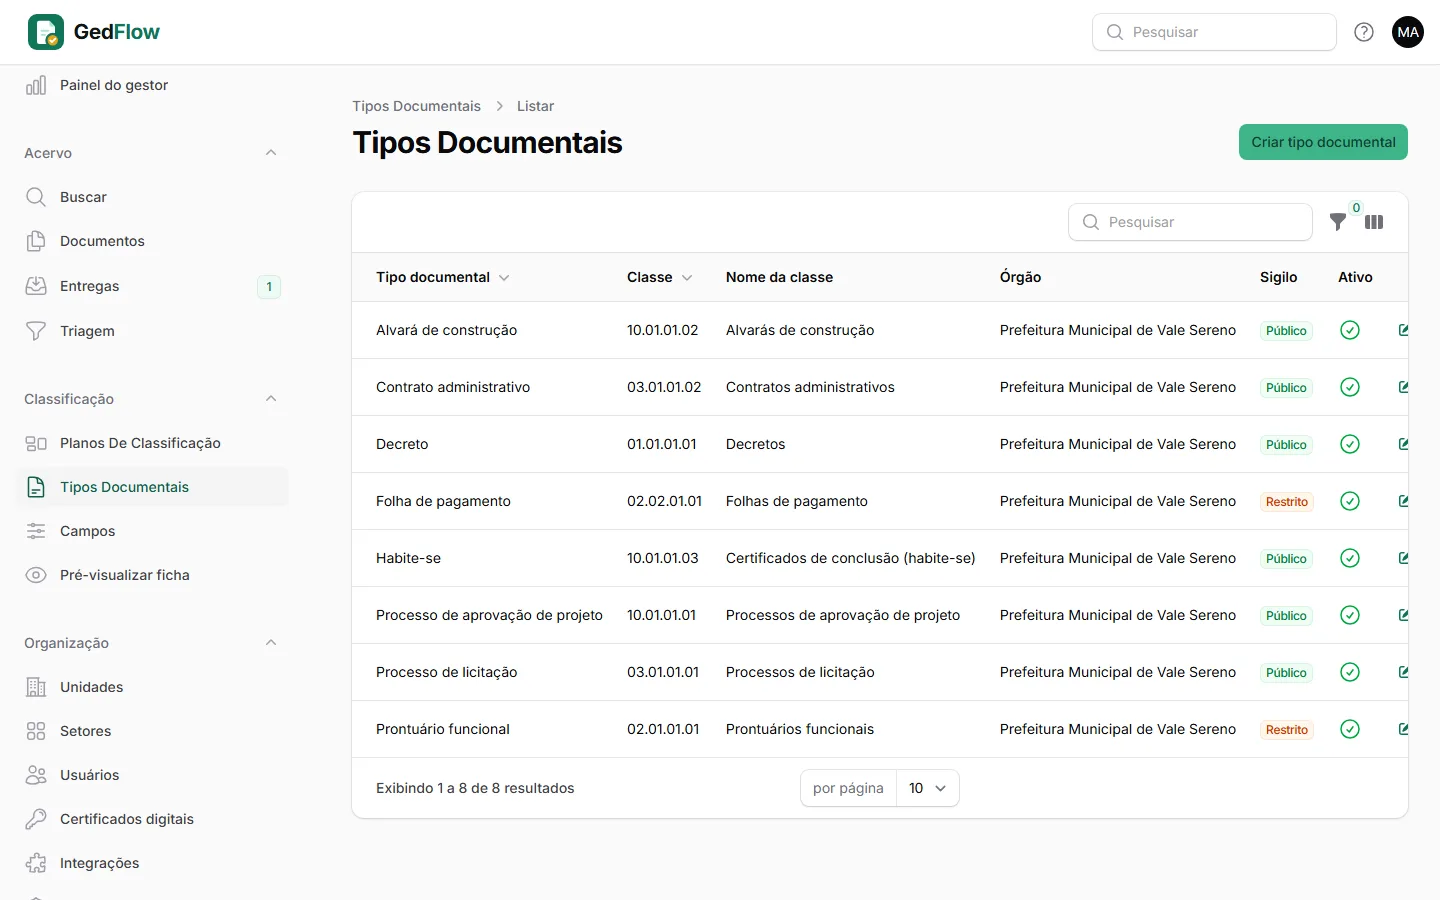Open the help question mark icon
Image resolution: width=1440 pixels, height=900 pixels.
[1364, 32]
